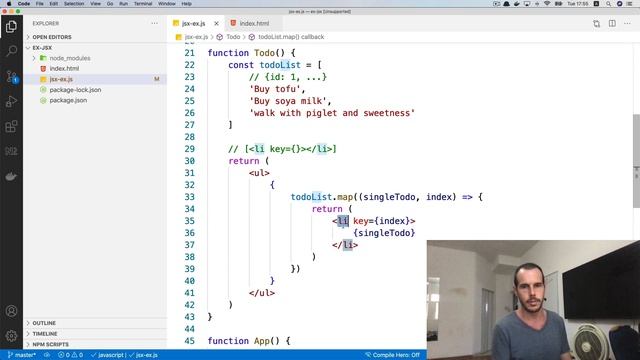Select the jsx-ex.js editor tab
Viewport: 640px width, 360px height.
(193, 23)
